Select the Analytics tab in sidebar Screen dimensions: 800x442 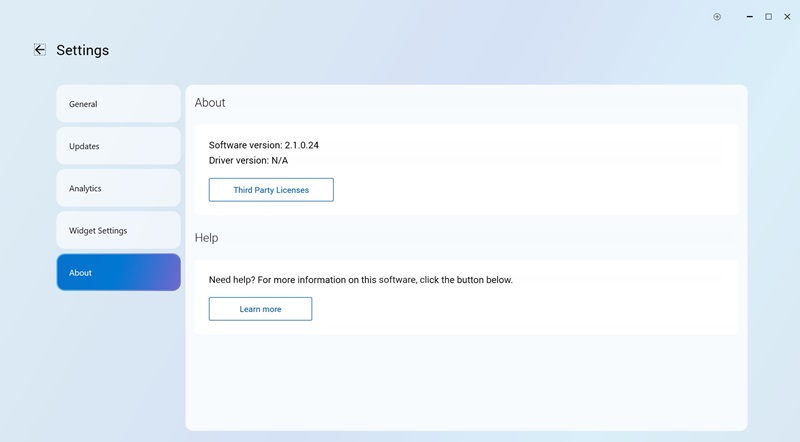point(118,188)
